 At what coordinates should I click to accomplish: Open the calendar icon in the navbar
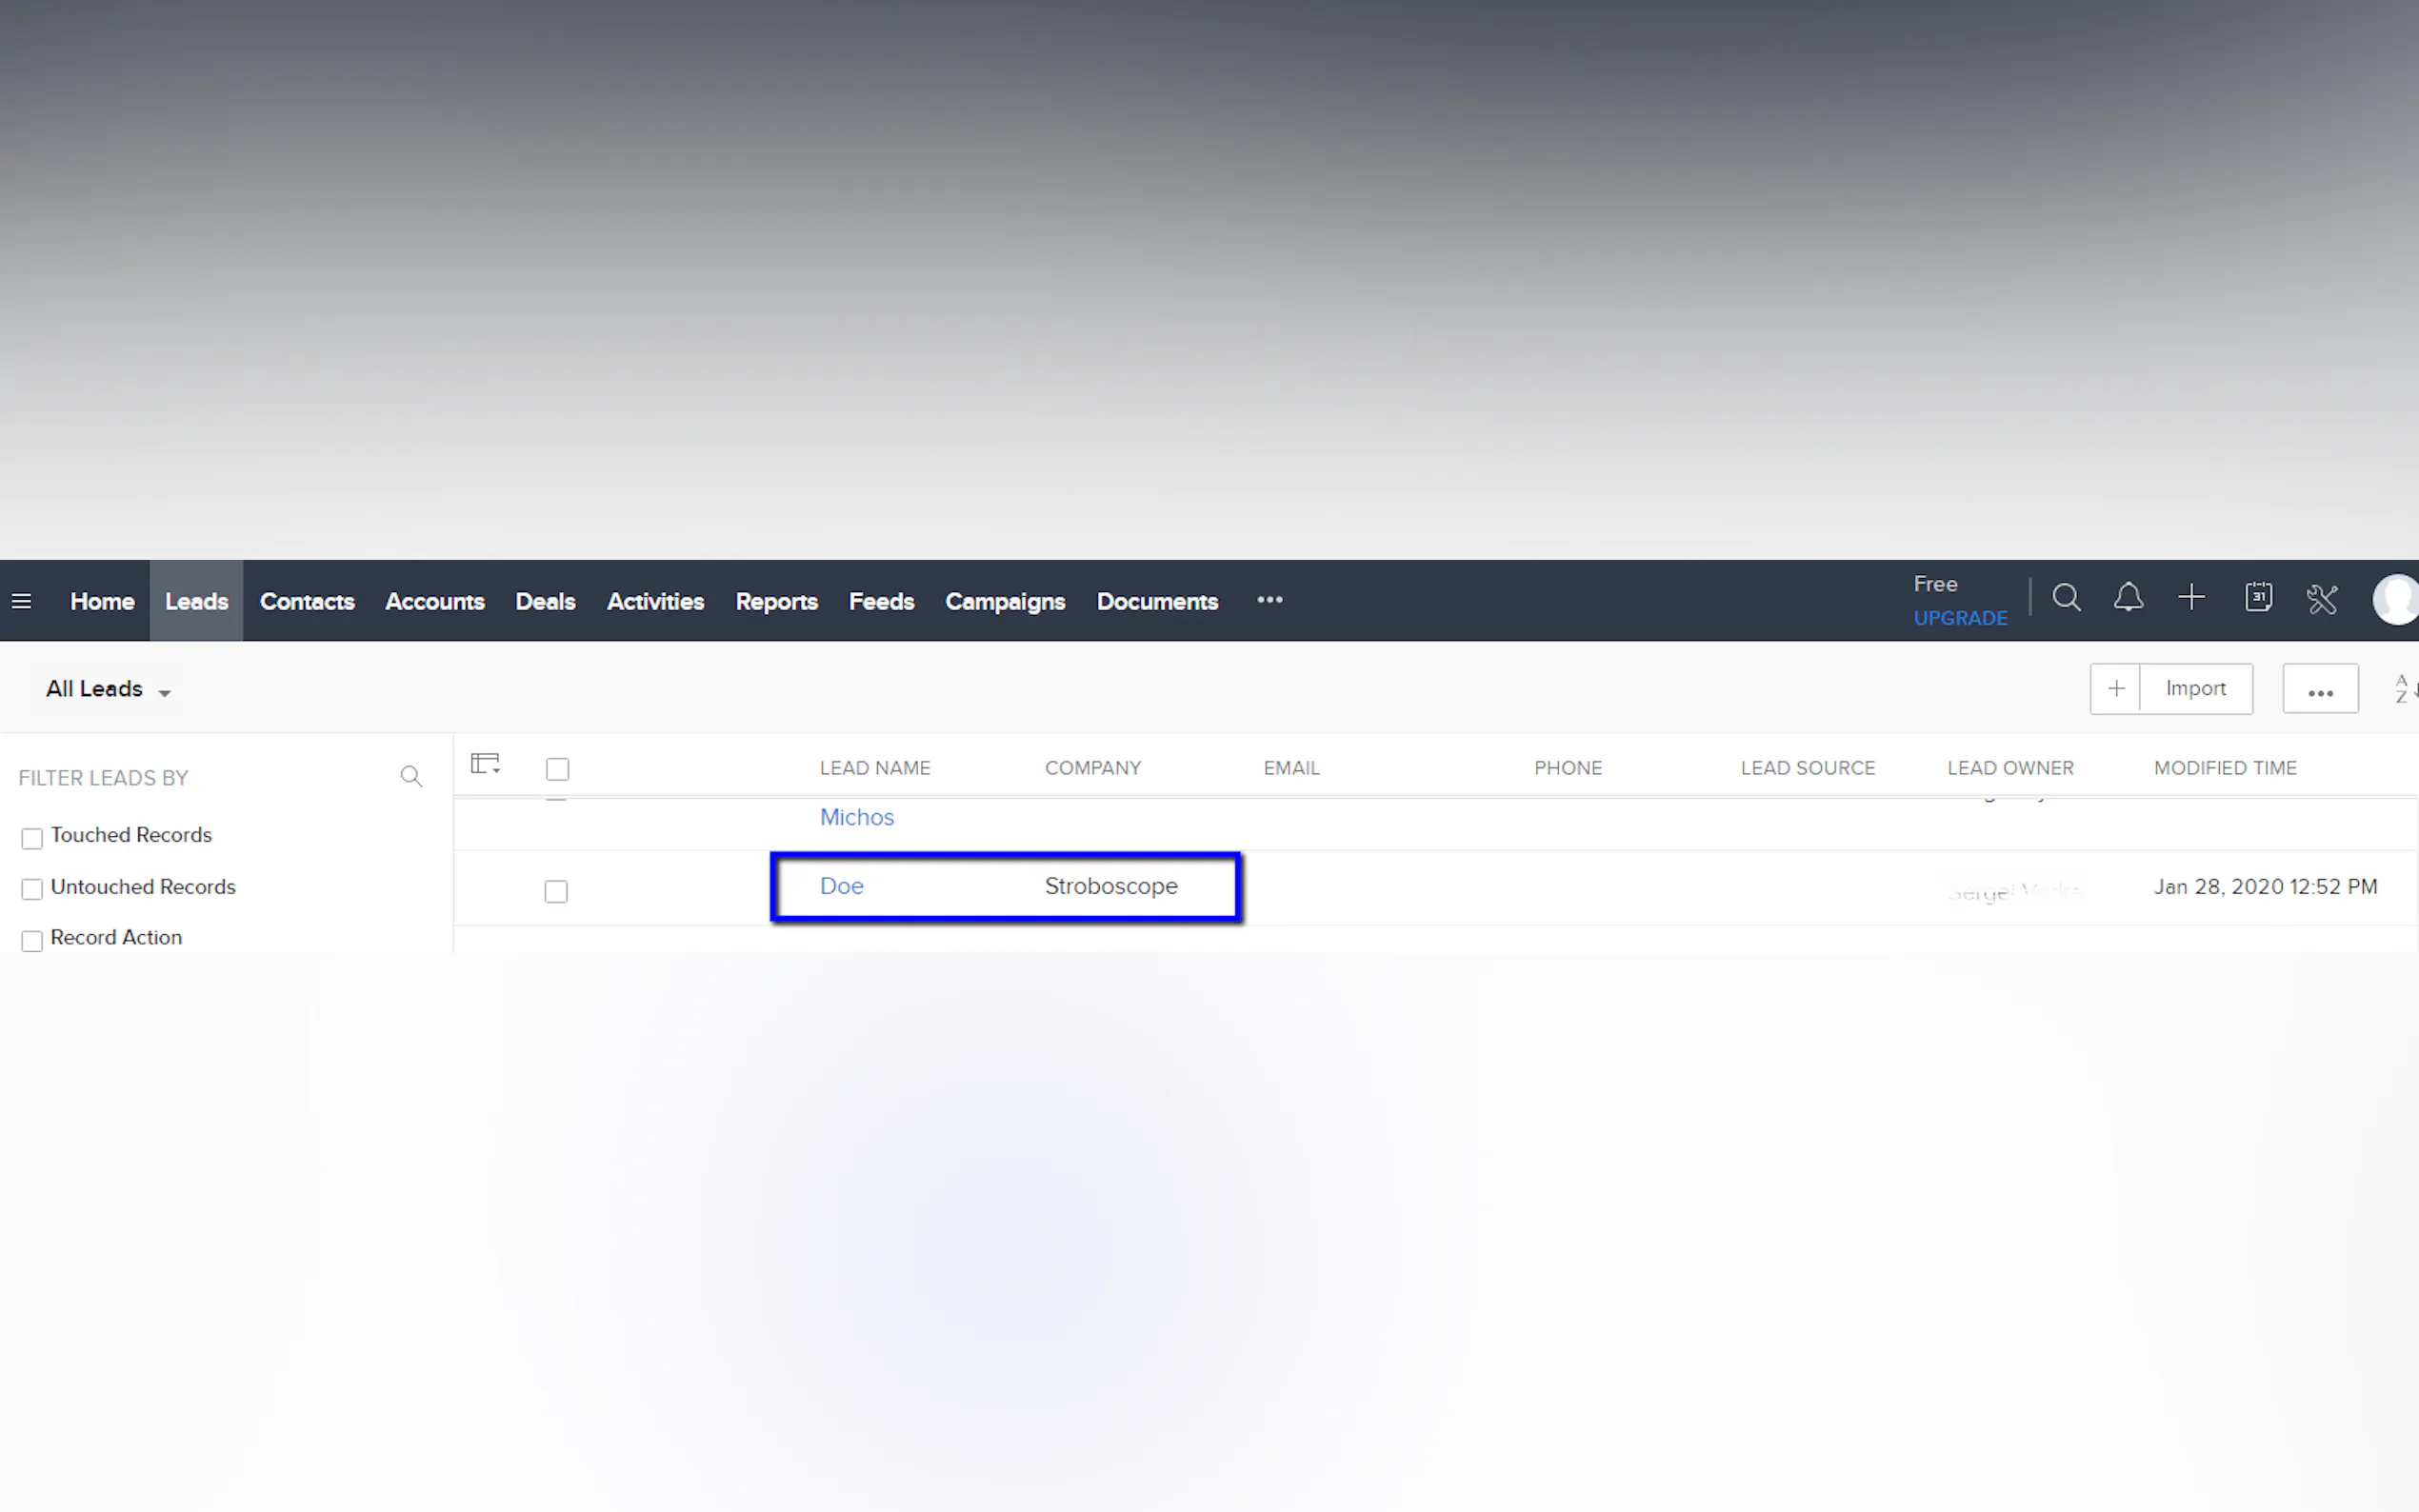click(2258, 598)
